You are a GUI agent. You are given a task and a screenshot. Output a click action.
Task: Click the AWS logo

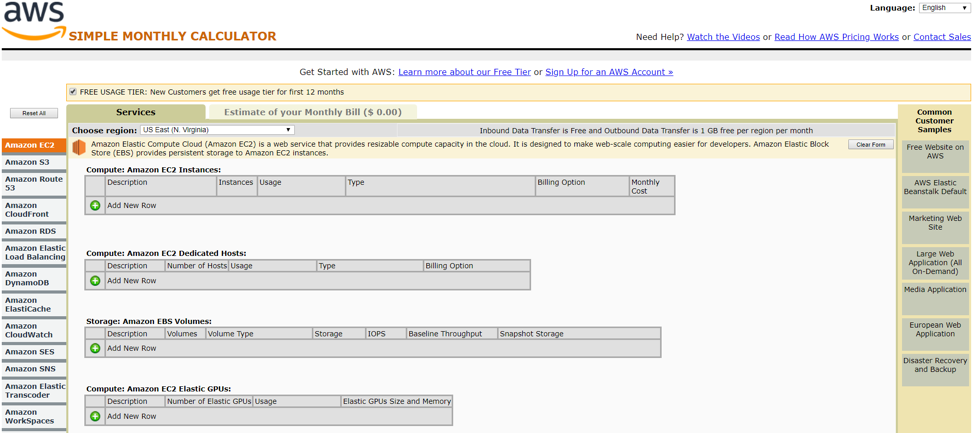click(x=34, y=21)
